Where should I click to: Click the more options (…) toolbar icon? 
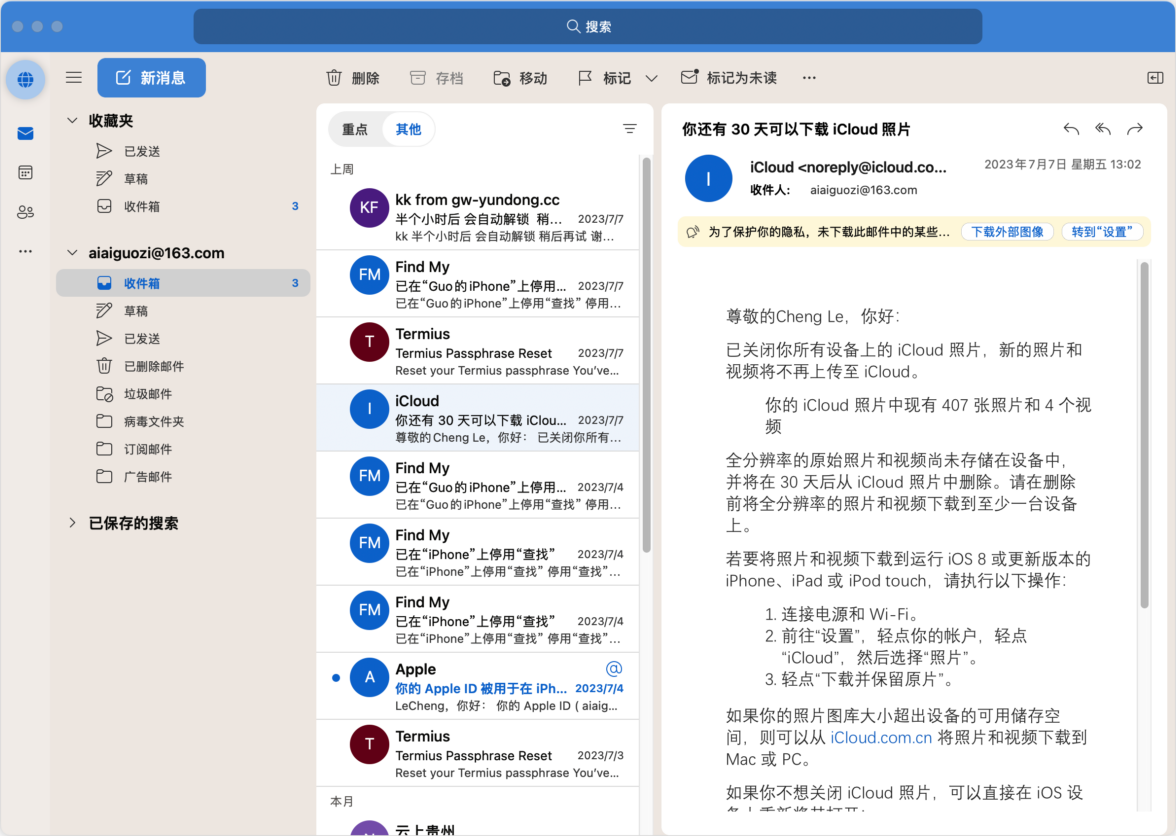pos(809,77)
